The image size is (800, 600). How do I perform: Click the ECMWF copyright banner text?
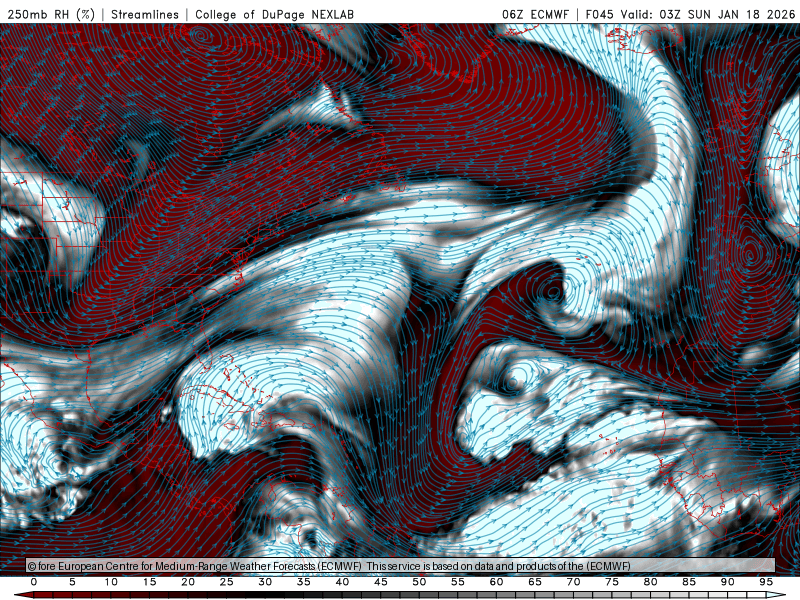pyautogui.click(x=329, y=566)
